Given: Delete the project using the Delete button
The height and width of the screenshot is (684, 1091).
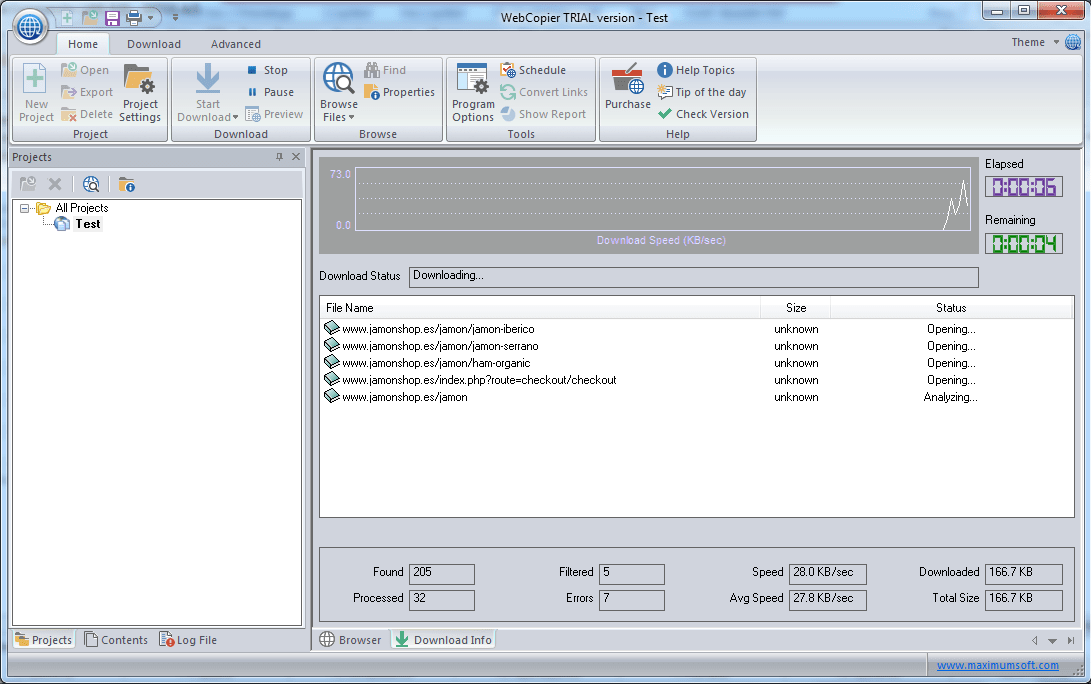Looking at the screenshot, I should tap(86, 114).
